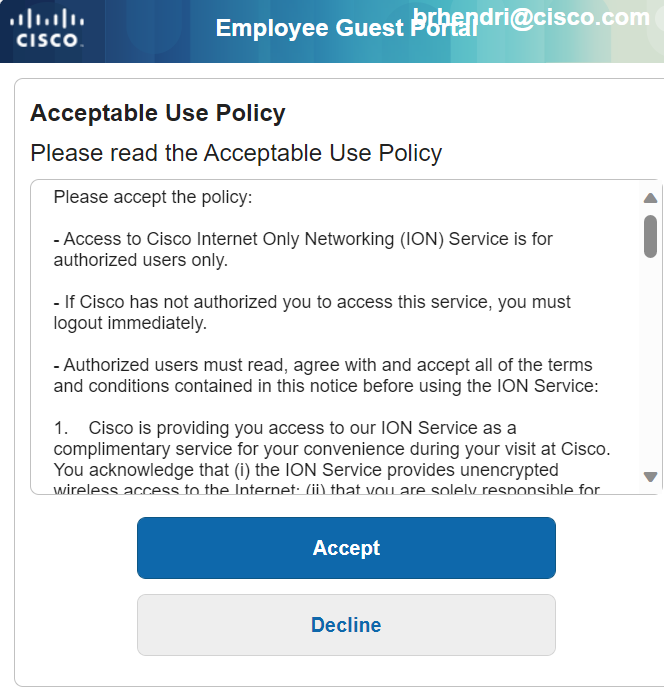Click the Cisco logo in header

coord(50,28)
